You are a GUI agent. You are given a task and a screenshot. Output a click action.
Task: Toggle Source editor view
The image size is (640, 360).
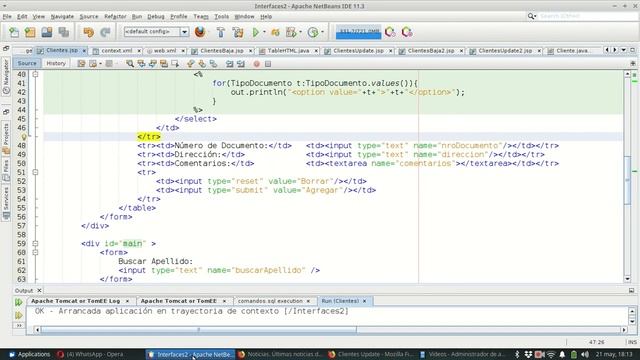[x=27, y=63]
